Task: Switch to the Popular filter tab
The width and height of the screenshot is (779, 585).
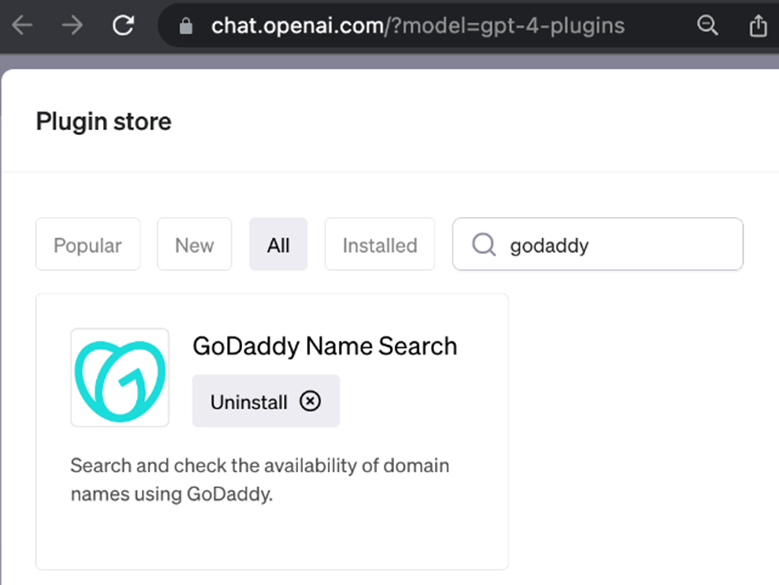Action: click(x=88, y=245)
